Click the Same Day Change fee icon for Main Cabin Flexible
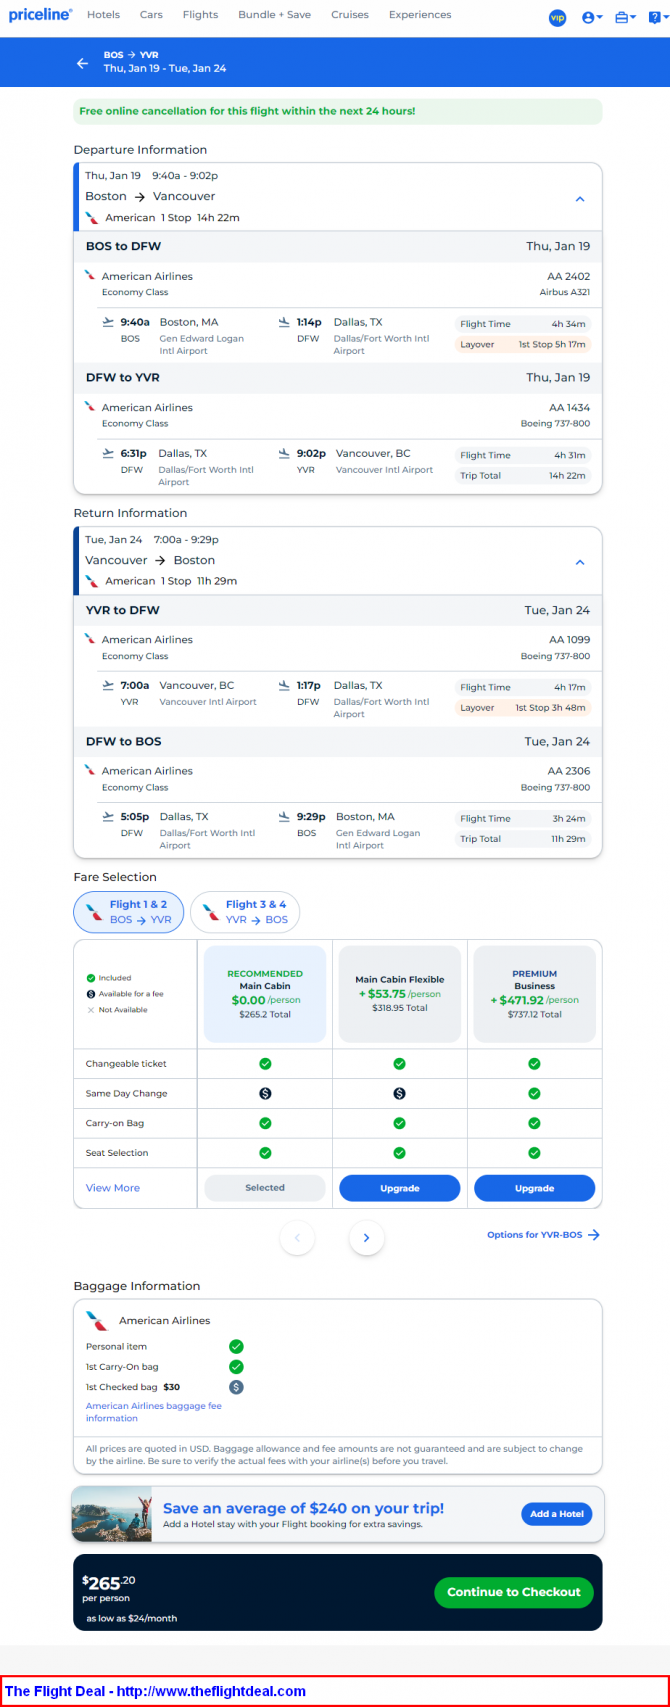The width and height of the screenshot is (670, 1707). 400,1094
